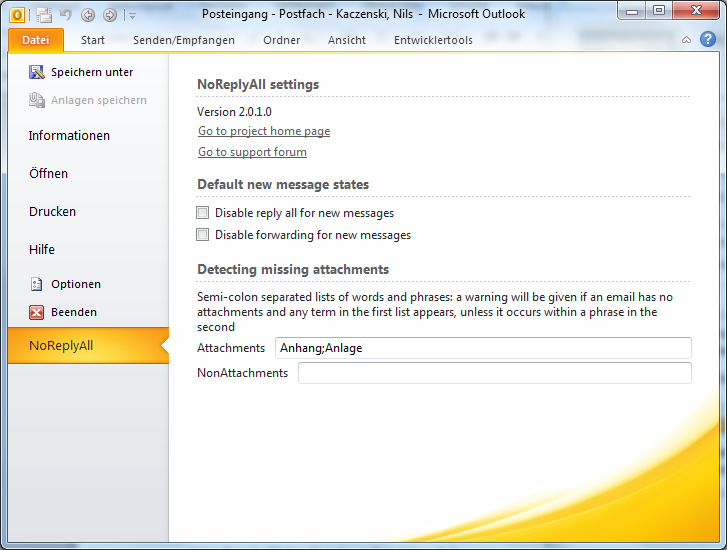This screenshot has height=550, width=727.
Task: Click the NoReplyAll settings heading
Action: click(258, 84)
